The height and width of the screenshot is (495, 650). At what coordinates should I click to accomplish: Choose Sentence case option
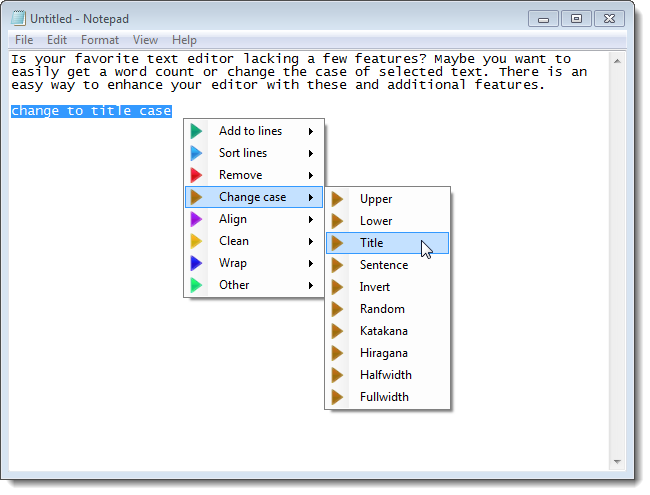point(387,265)
